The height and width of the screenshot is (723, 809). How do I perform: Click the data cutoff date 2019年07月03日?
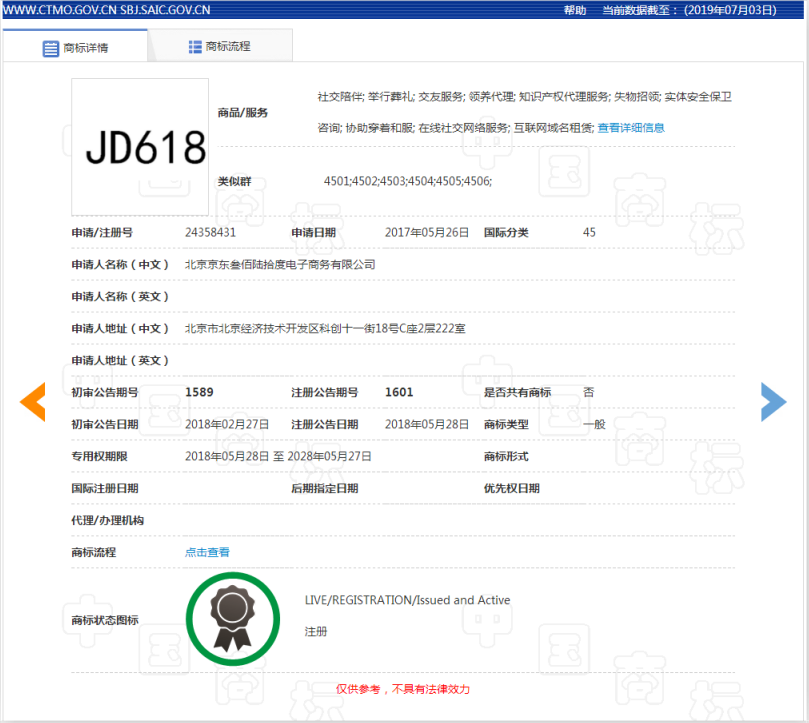730,10
